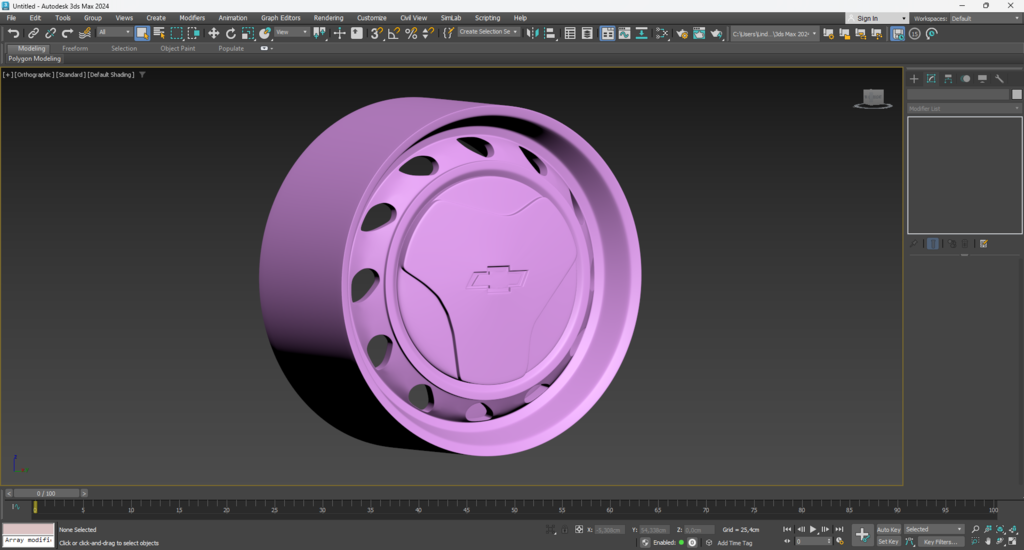Click the Undo arrow icon
This screenshot has width=1024, height=550.
point(14,33)
